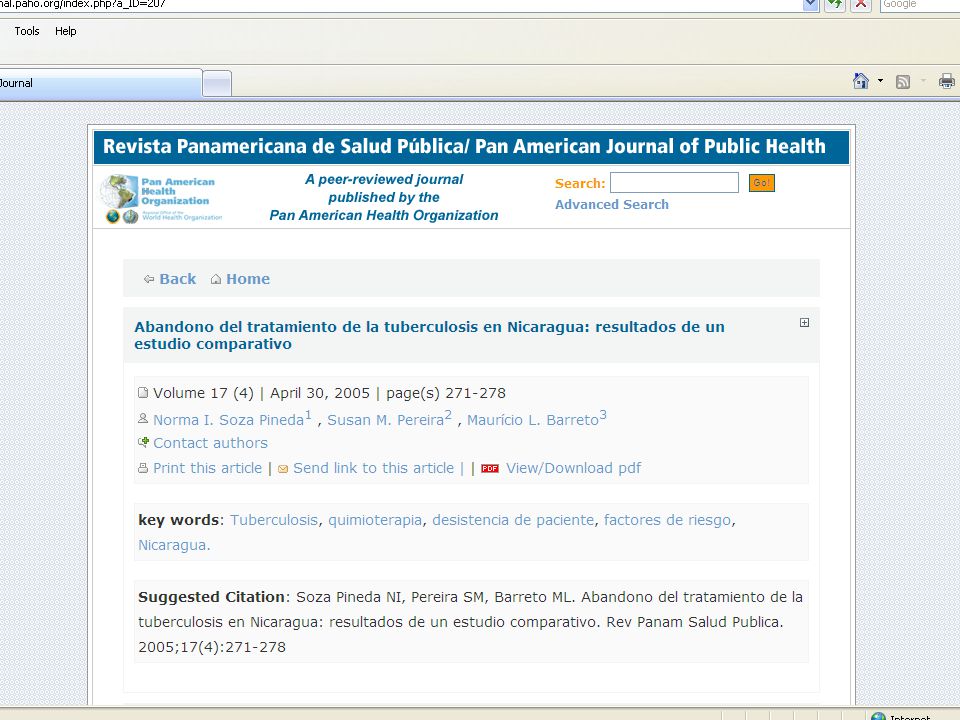Open the Help menu
The height and width of the screenshot is (720, 960).
coord(66,31)
